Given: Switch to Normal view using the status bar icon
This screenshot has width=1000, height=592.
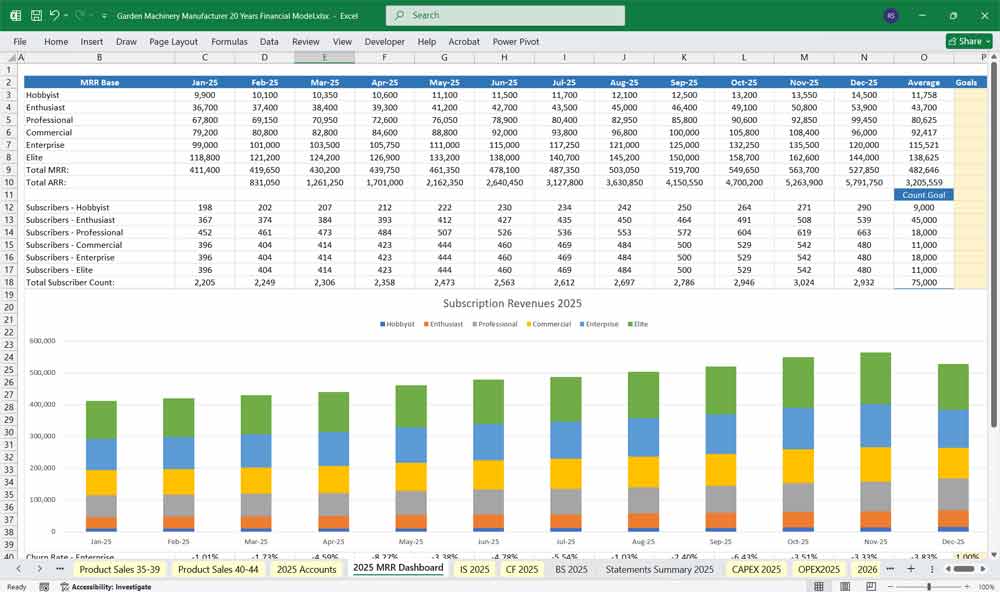Looking at the screenshot, I should 820,586.
